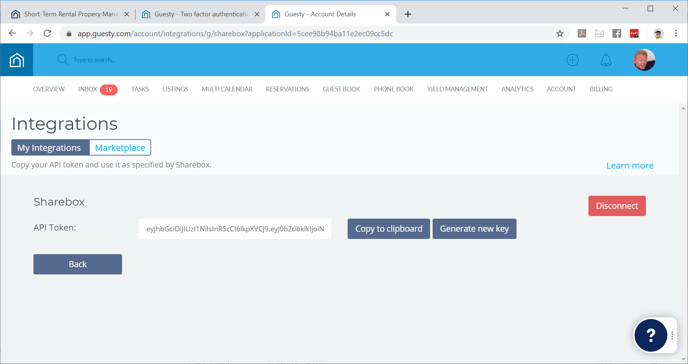The width and height of the screenshot is (688, 364).
Task: Click the grey extension icon beside PDF icon
Action: pos(599,33)
